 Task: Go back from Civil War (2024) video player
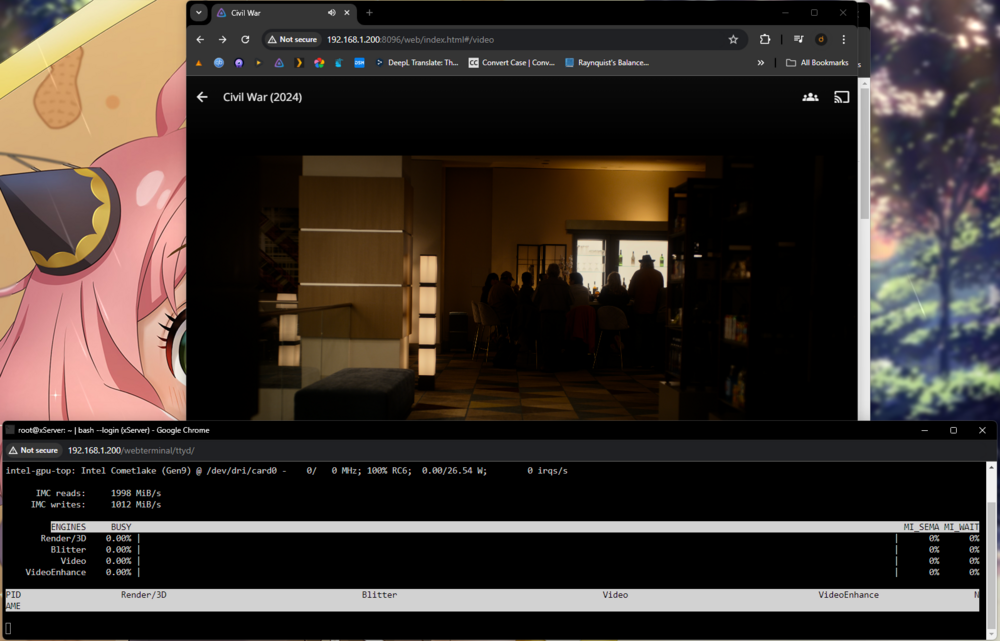[x=202, y=97]
